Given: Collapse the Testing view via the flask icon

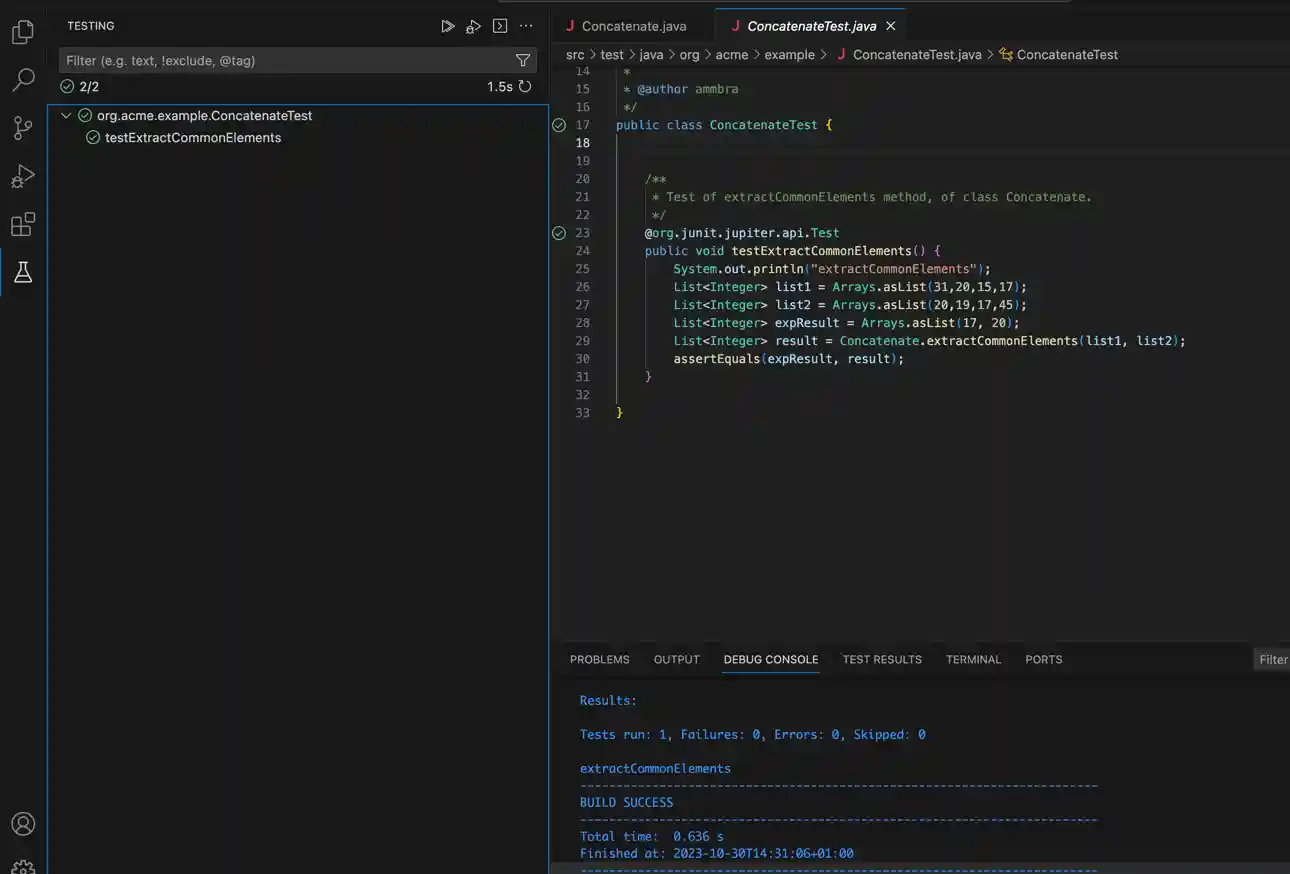Looking at the screenshot, I should point(23,272).
